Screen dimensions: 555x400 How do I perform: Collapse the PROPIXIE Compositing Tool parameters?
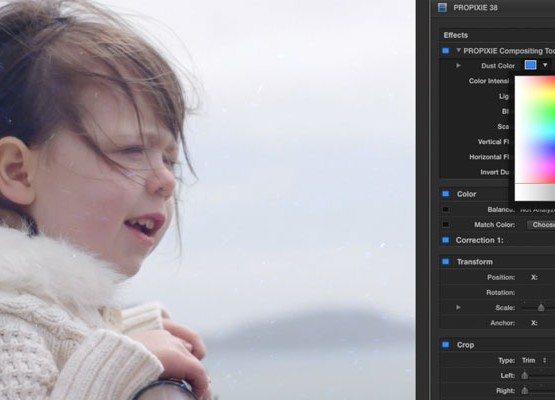(x=458, y=51)
